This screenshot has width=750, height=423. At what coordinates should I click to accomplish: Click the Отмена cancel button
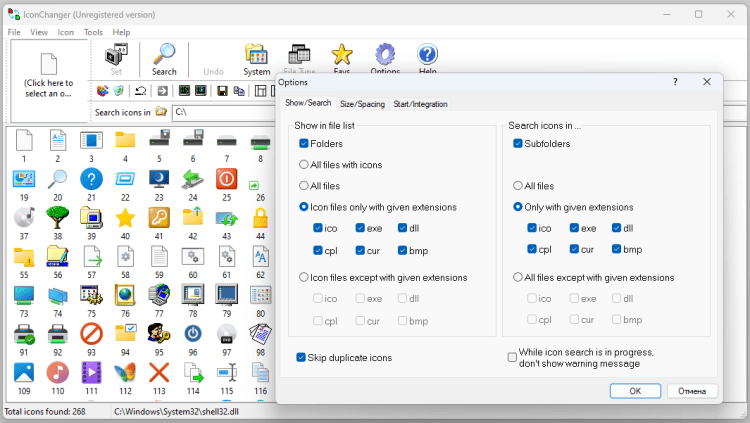[x=692, y=391]
